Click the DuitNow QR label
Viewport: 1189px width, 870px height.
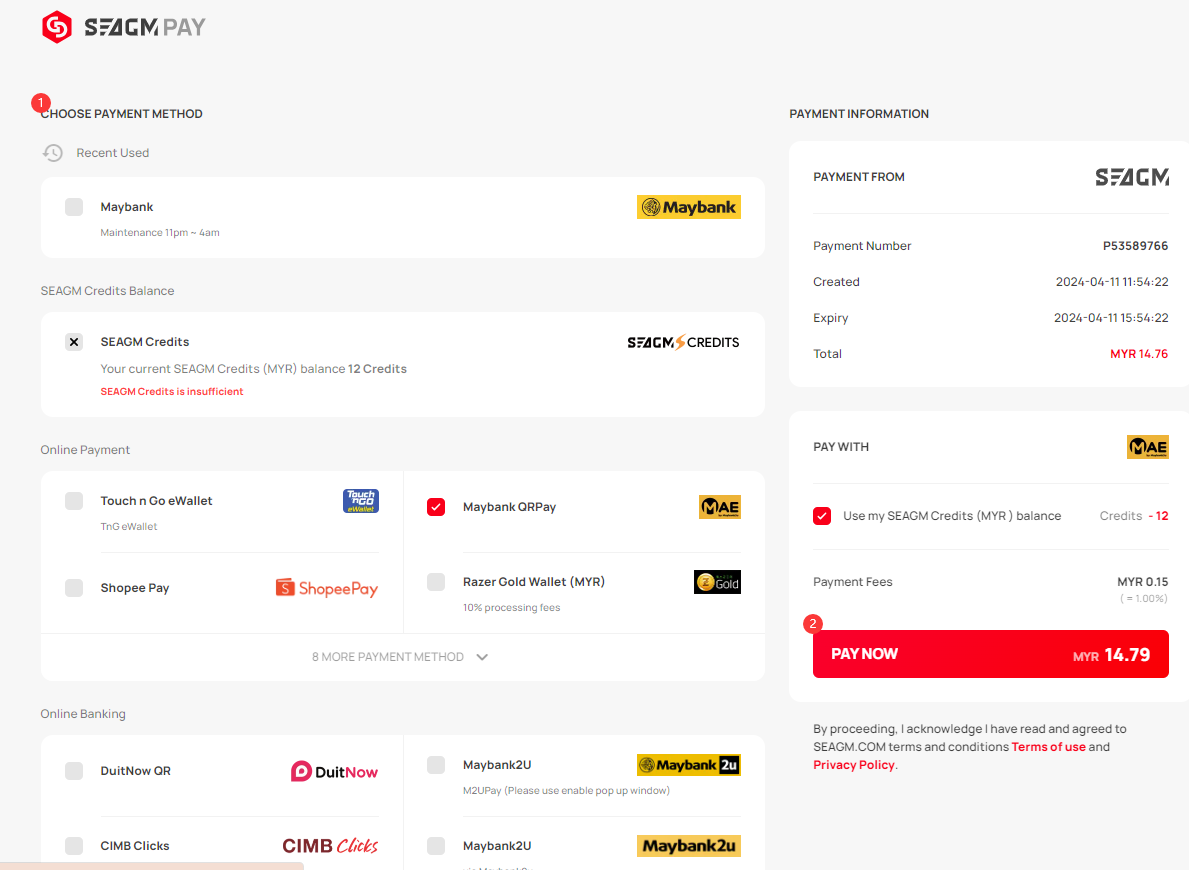pos(136,771)
